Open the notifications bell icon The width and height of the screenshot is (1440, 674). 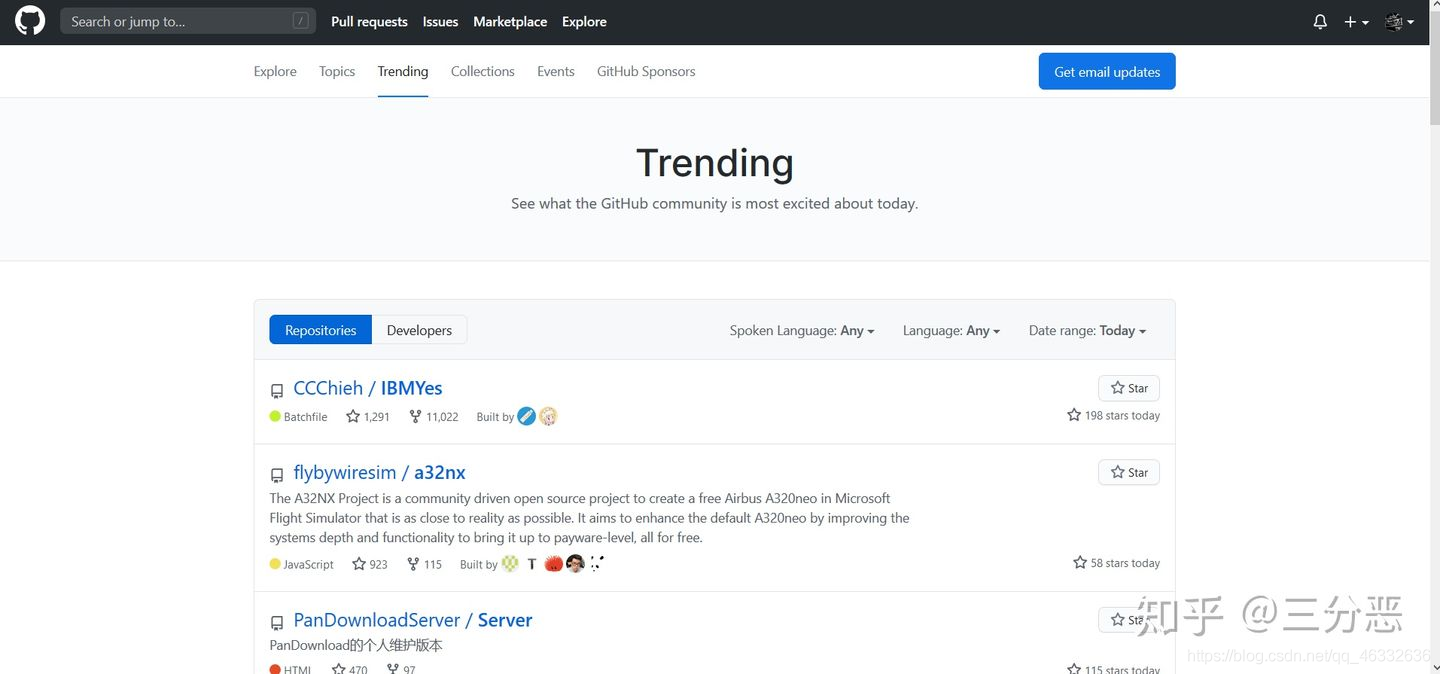(x=1320, y=21)
